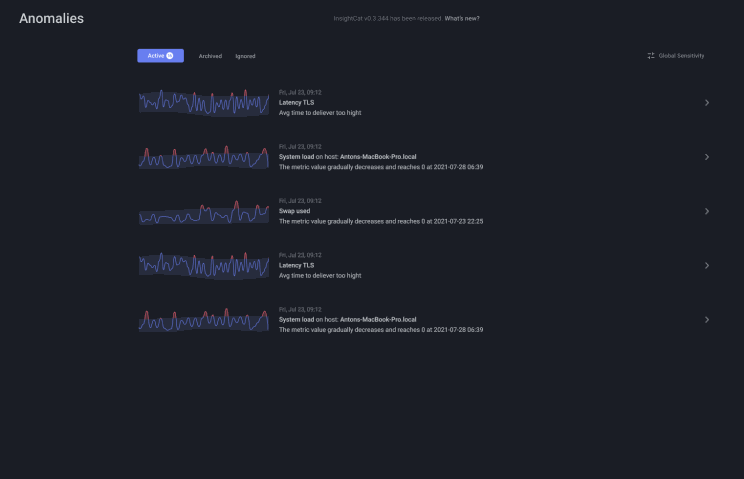Expand the second Latency TLS anomaly chevron

pyautogui.click(x=707, y=265)
